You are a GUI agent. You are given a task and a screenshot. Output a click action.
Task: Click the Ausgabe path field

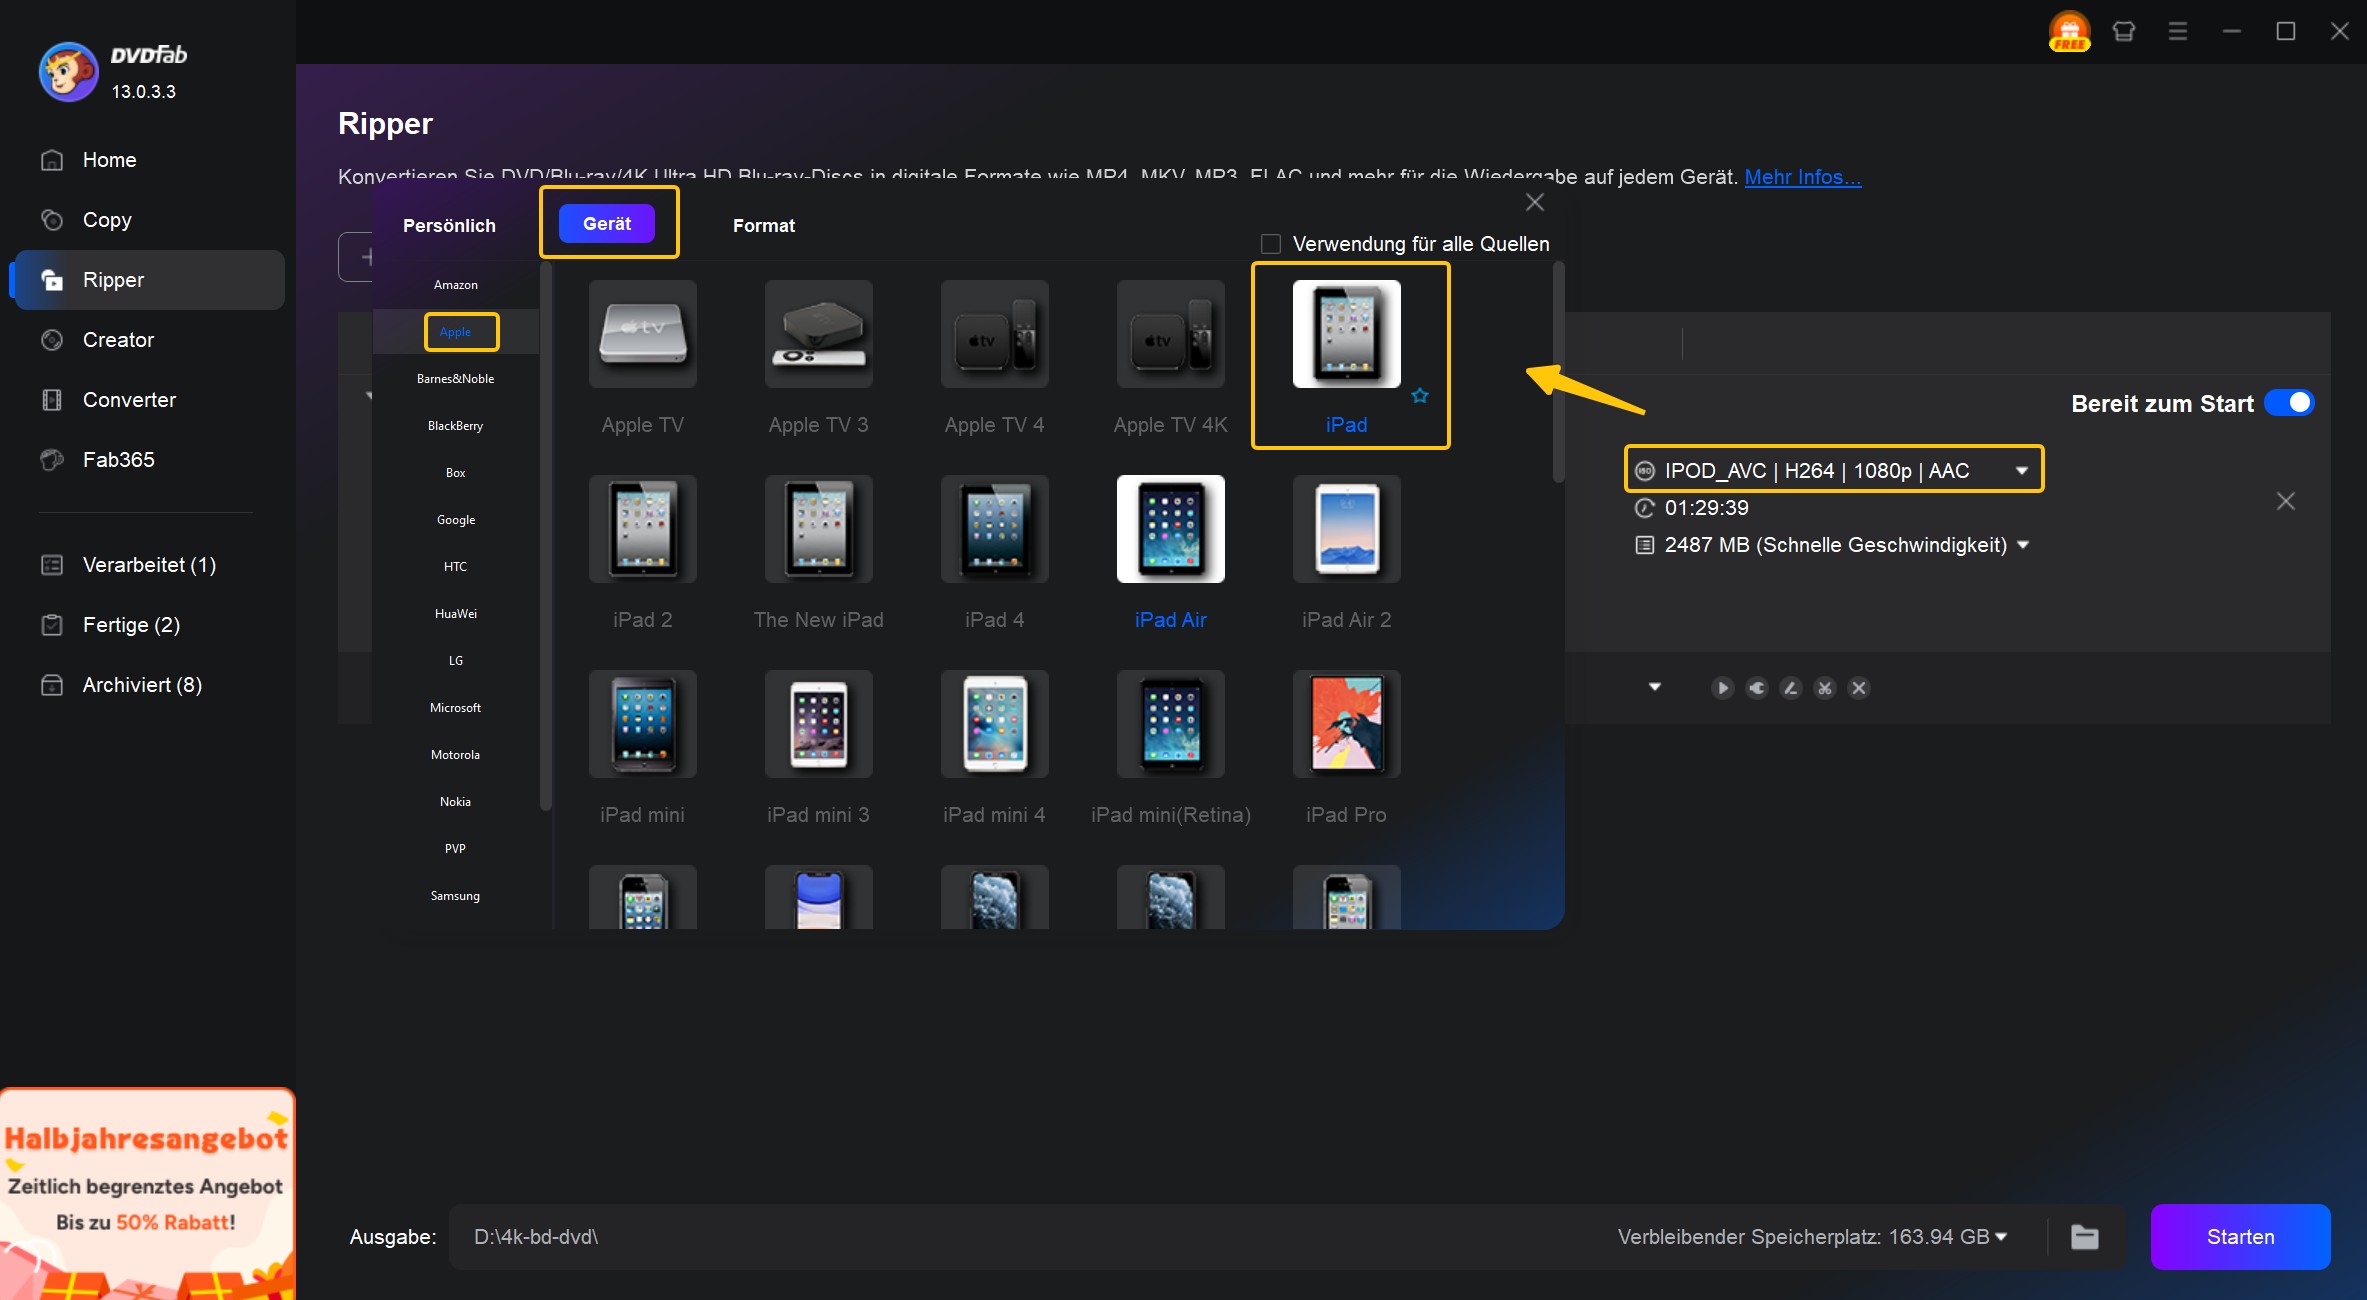(1030, 1237)
